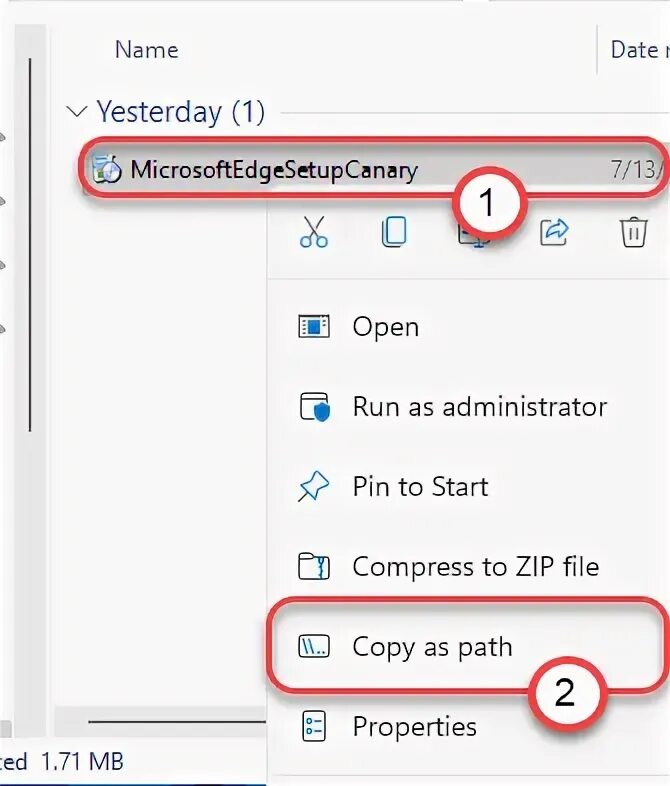670x786 pixels.
Task: Click the MicrosoftEdgeSetupCanary file icon
Action: tap(107, 170)
